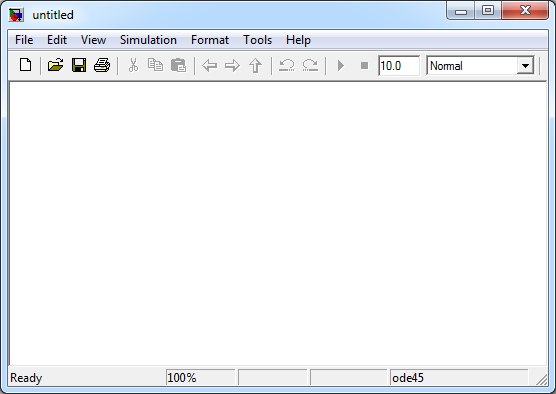
Task: Open a model with the folder icon
Action: coord(55,65)
